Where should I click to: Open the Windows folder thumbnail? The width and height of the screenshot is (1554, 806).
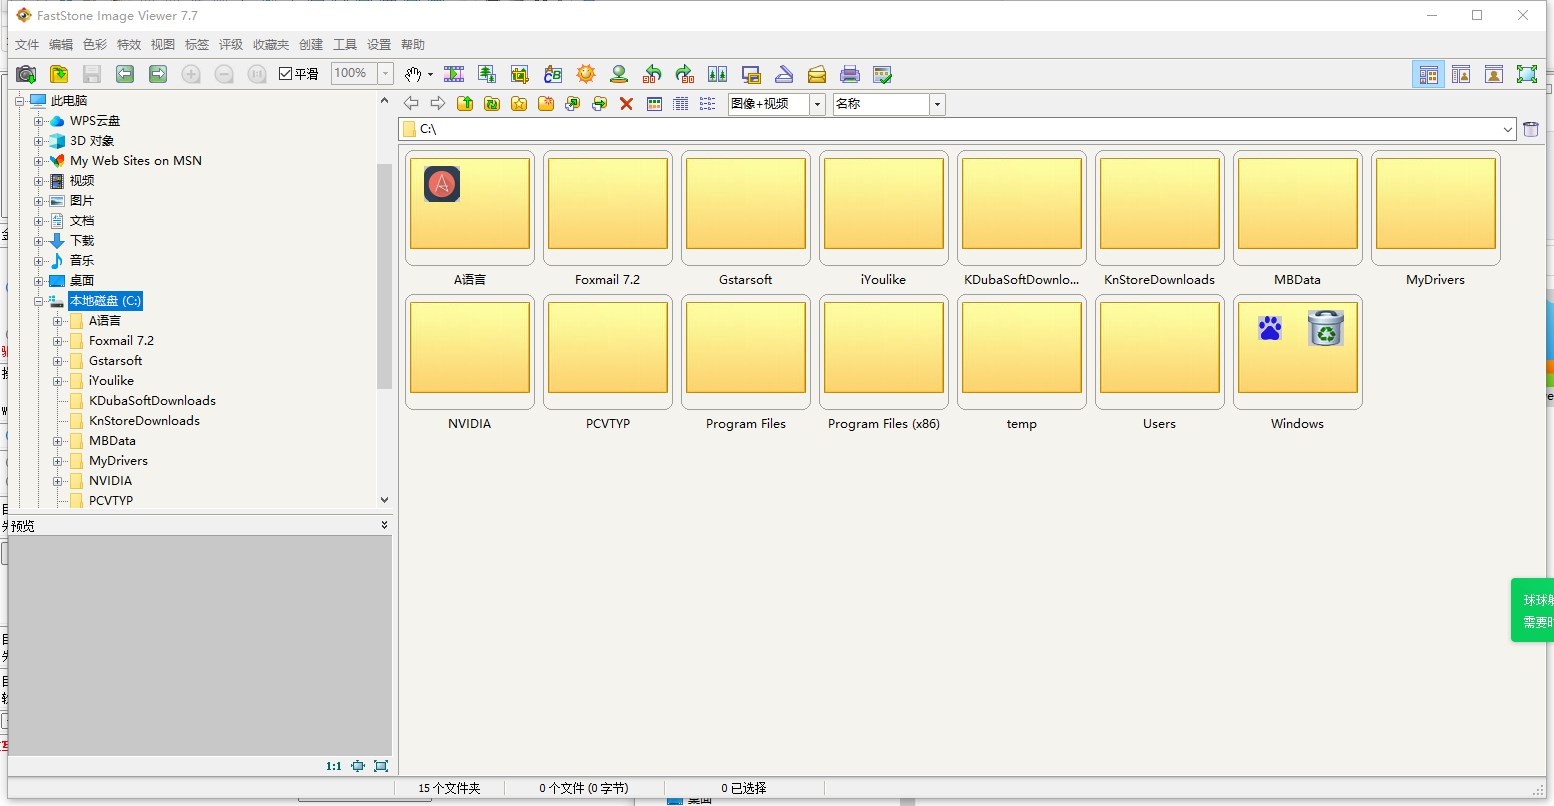[1297, 351]
